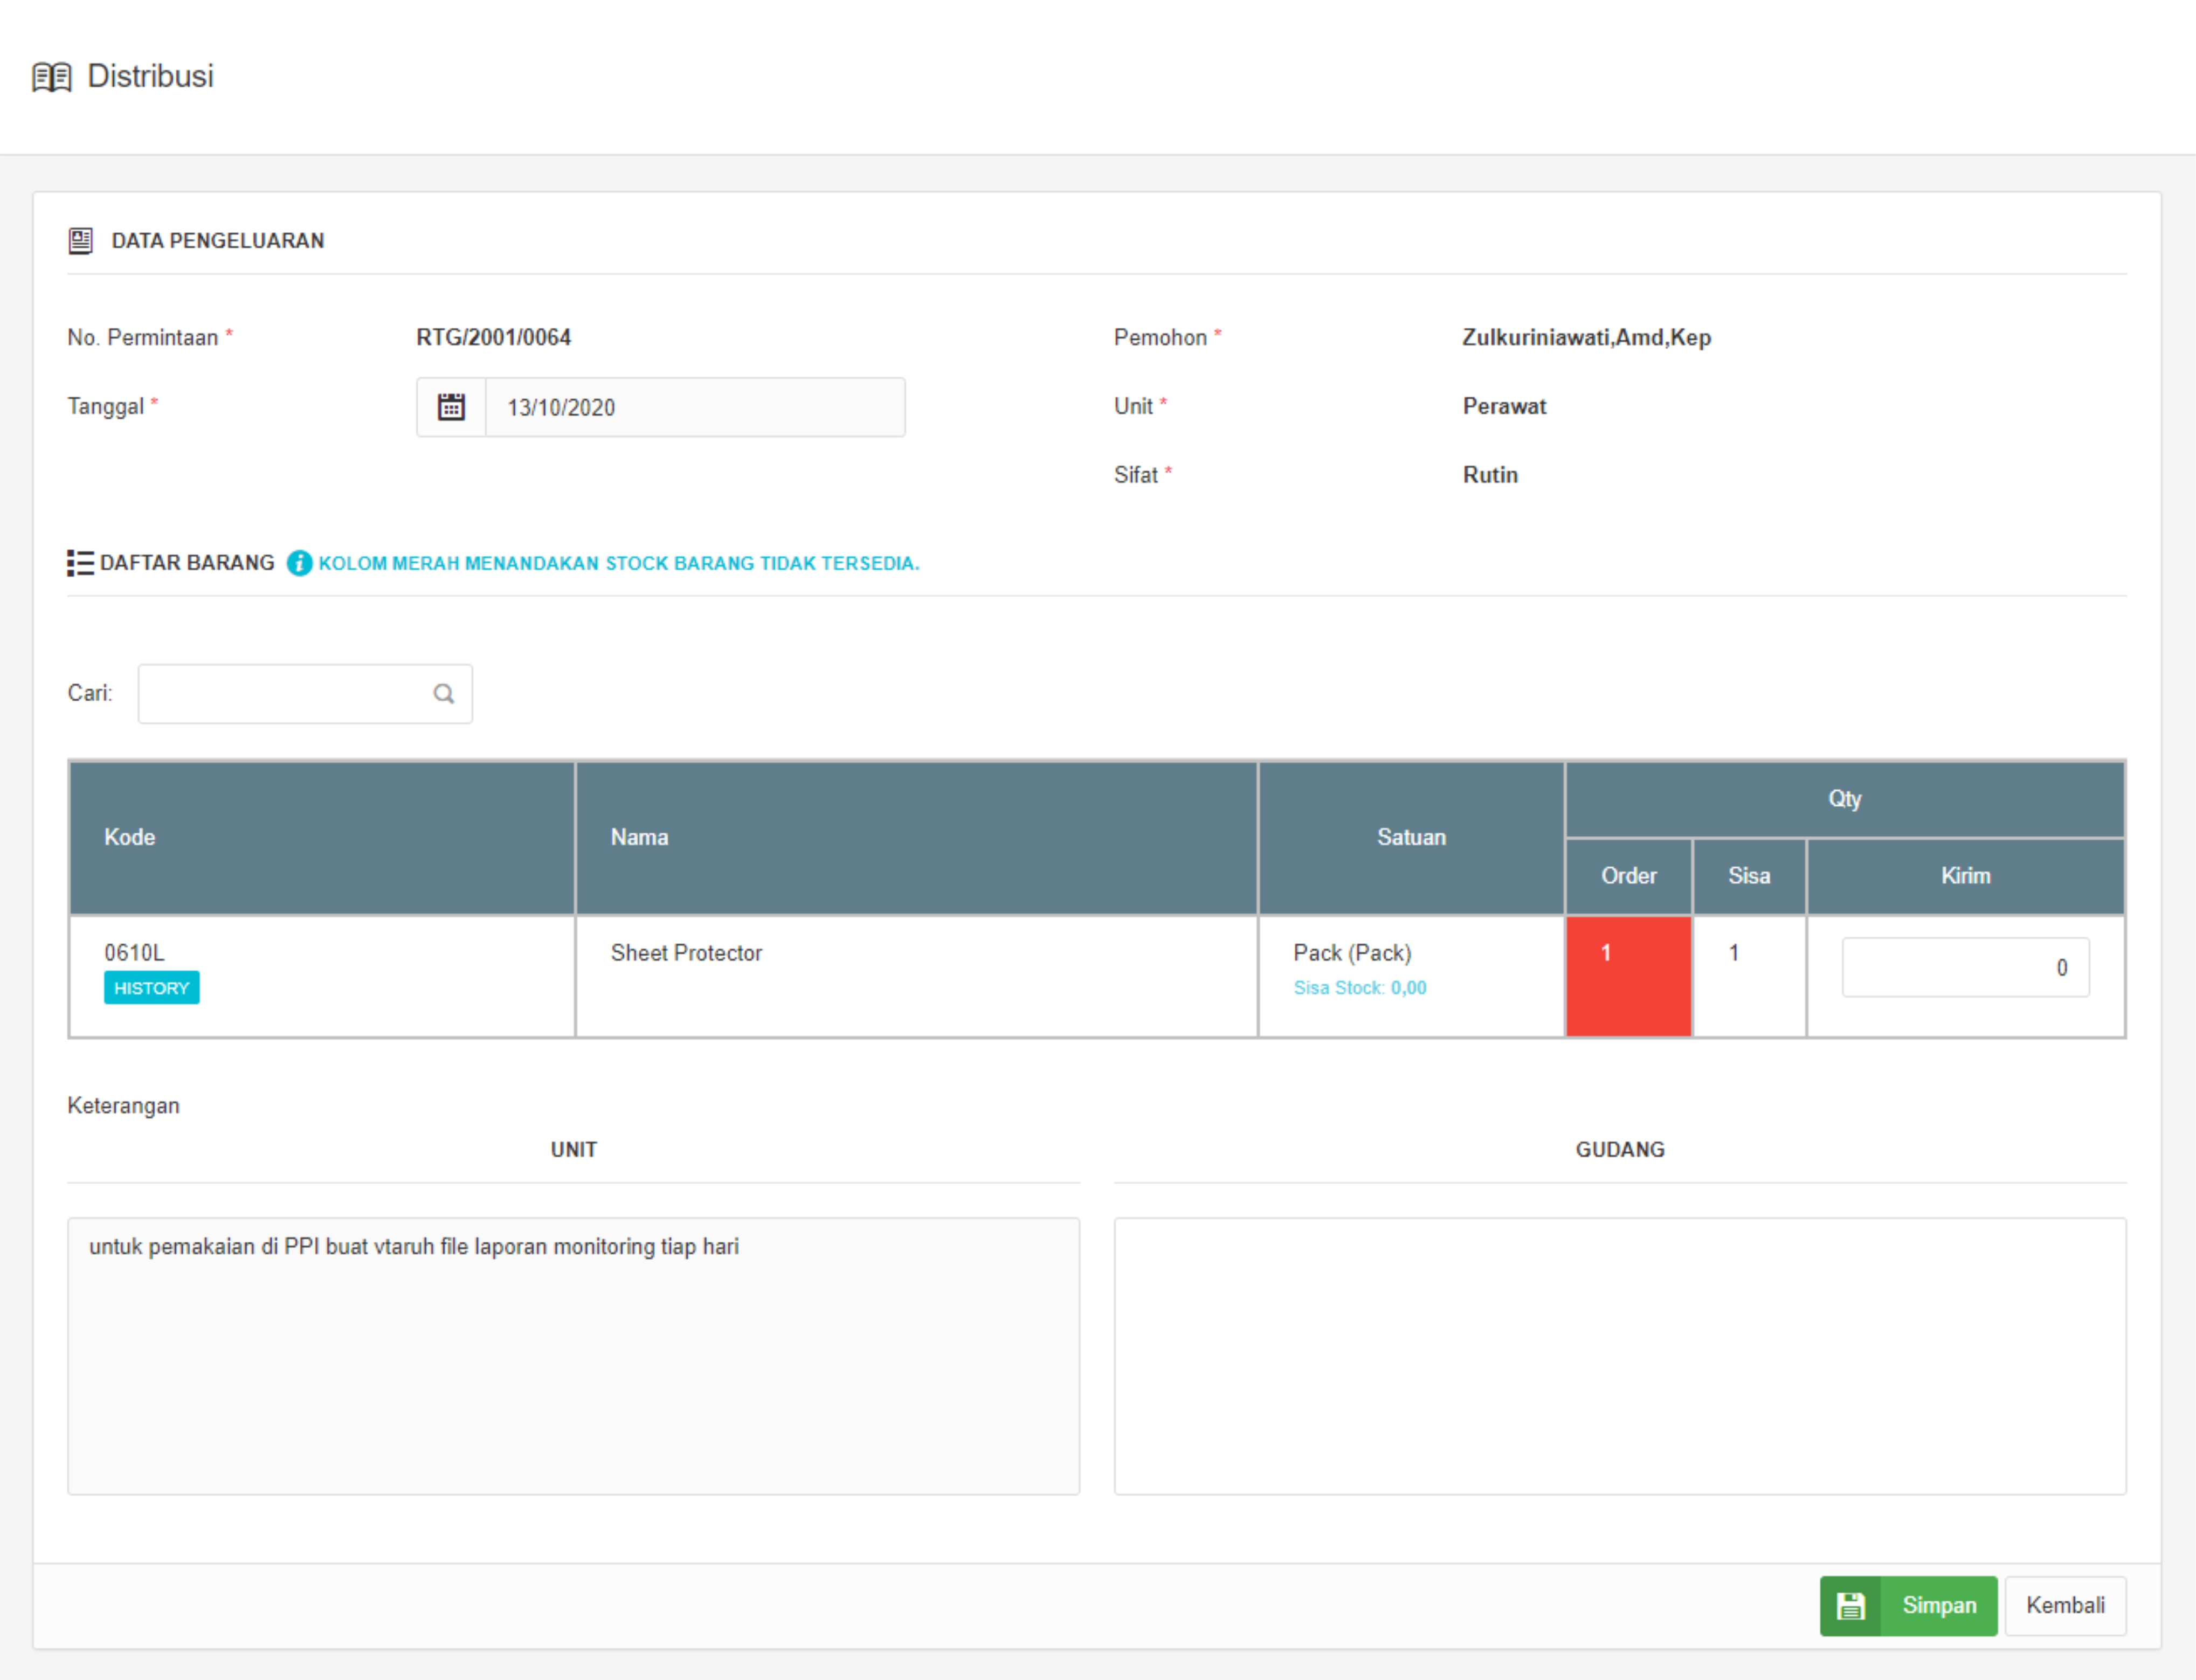Click the blue info circle icon
The width and height of the screenshot is (2196, 1680).
click(299, 563)
